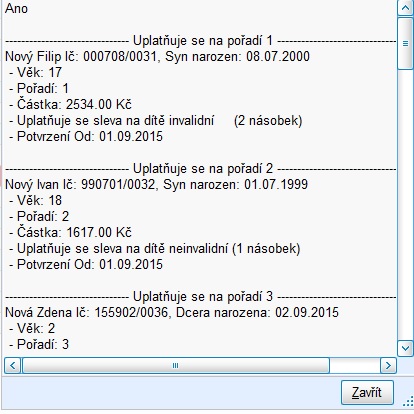Click the Částka 1617.00 Kč line
This screenshot has width=414, height=414.
coord(70,232)
